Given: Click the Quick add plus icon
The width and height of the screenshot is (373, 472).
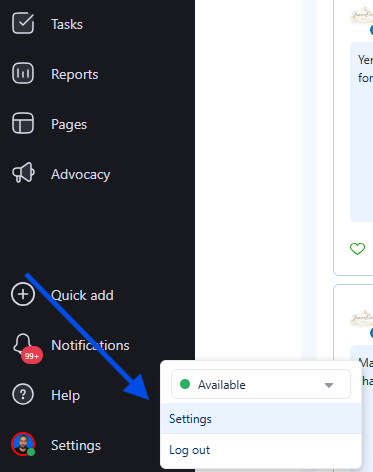Looking at the screenshot, I should pyautogui.click(x=23, y=294).
